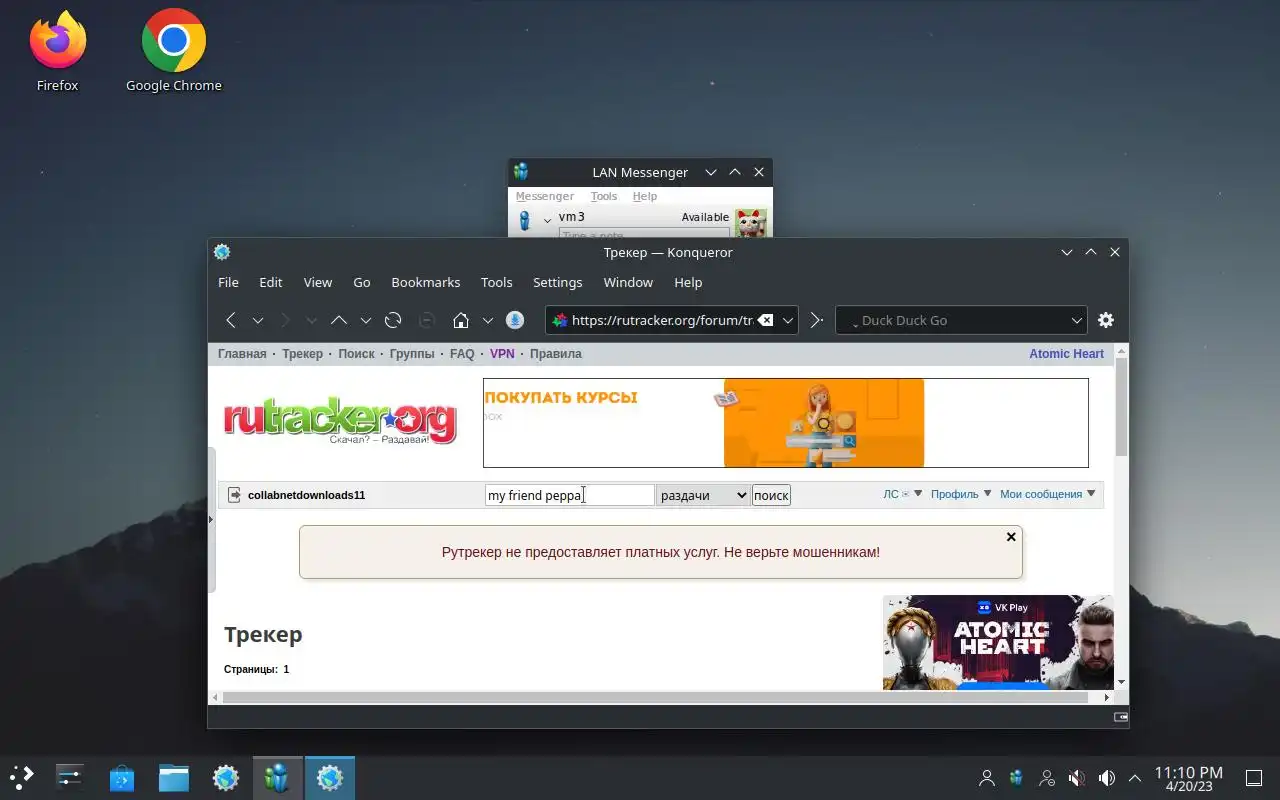
Task: Open Messenger menu in LAN Messenger window
Action: [x=544, y=196]
